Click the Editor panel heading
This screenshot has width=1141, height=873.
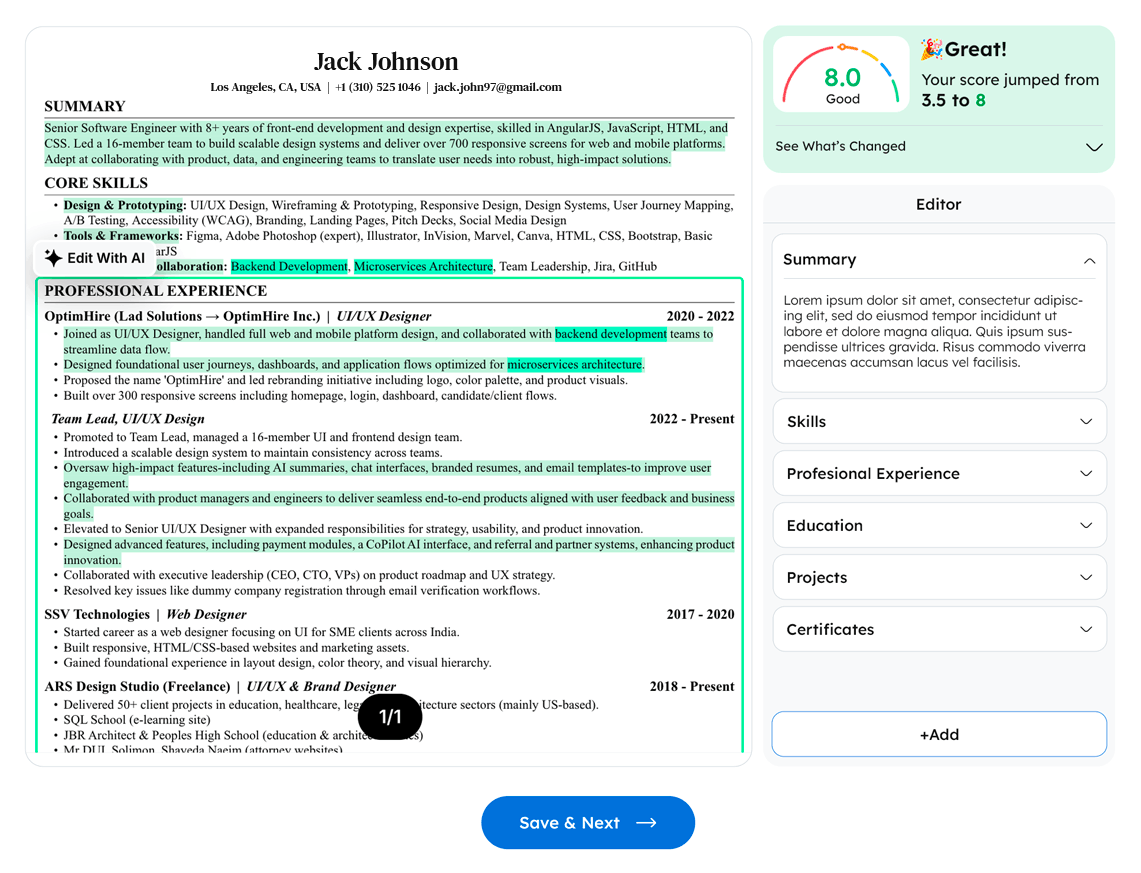939,204
